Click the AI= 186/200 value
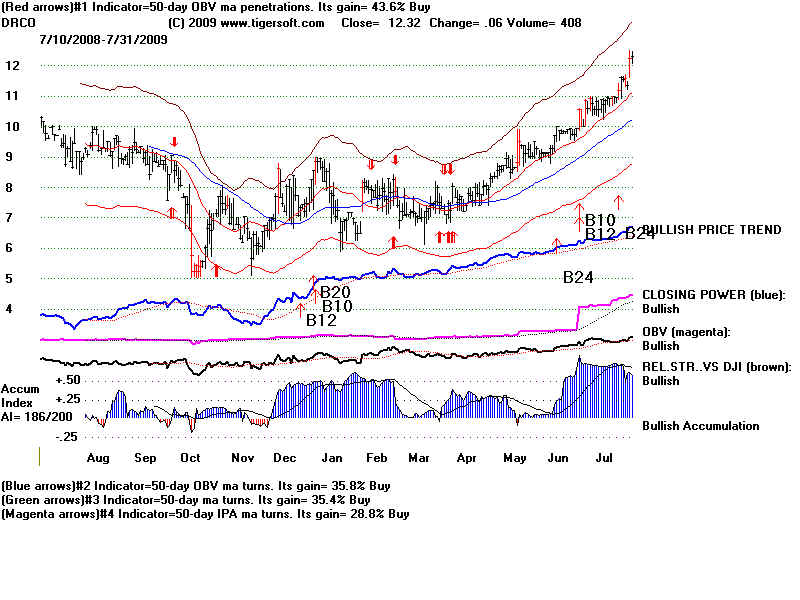This screenshot has height=600, width=800. coord(37,417)
